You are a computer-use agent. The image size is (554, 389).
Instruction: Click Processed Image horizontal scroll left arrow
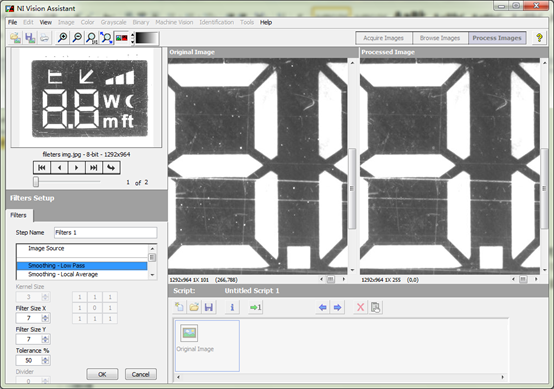(x=513, y=279)
